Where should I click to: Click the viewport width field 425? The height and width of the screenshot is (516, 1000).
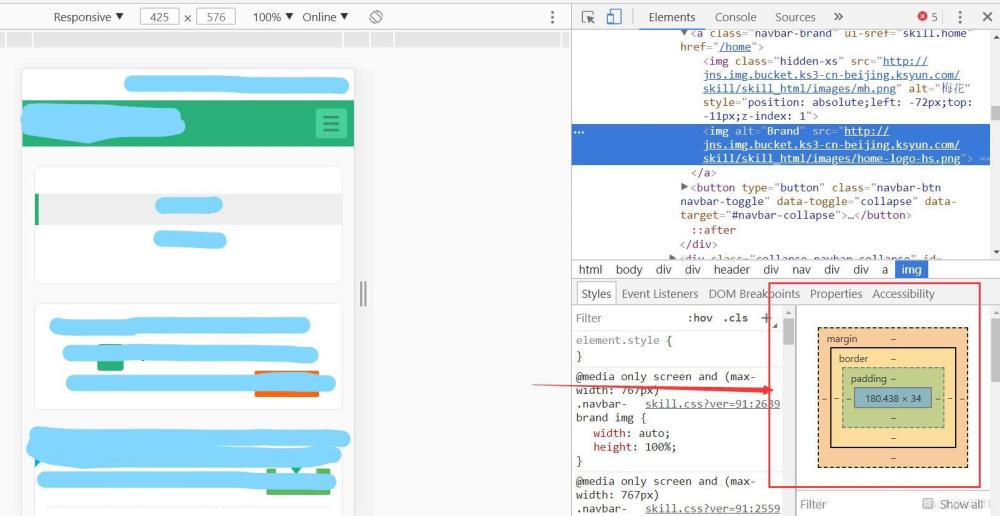(159, 17)
